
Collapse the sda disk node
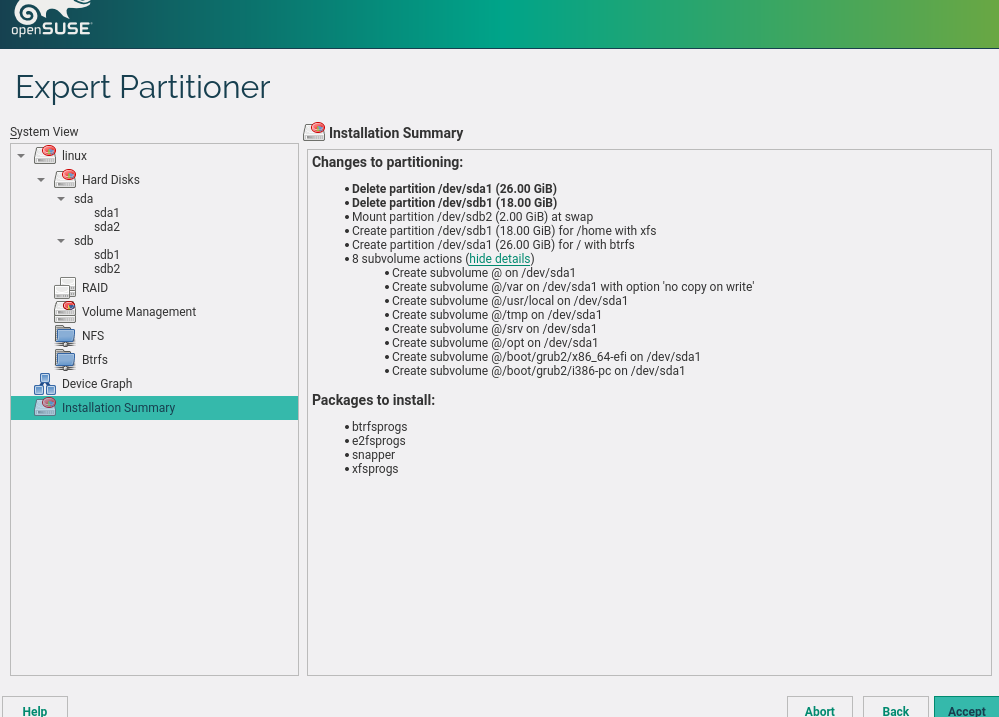pyautogui.click(x=61, y=199)
